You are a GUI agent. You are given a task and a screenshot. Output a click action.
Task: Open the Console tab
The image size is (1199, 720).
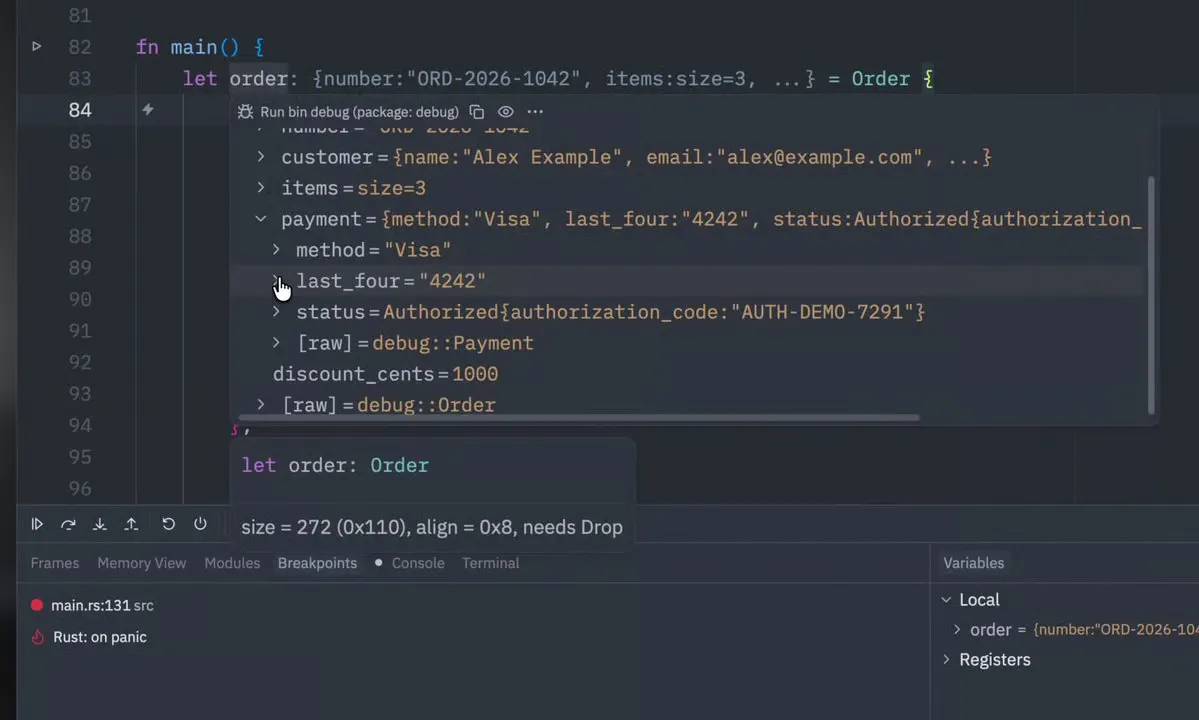(x=418, y=563)
